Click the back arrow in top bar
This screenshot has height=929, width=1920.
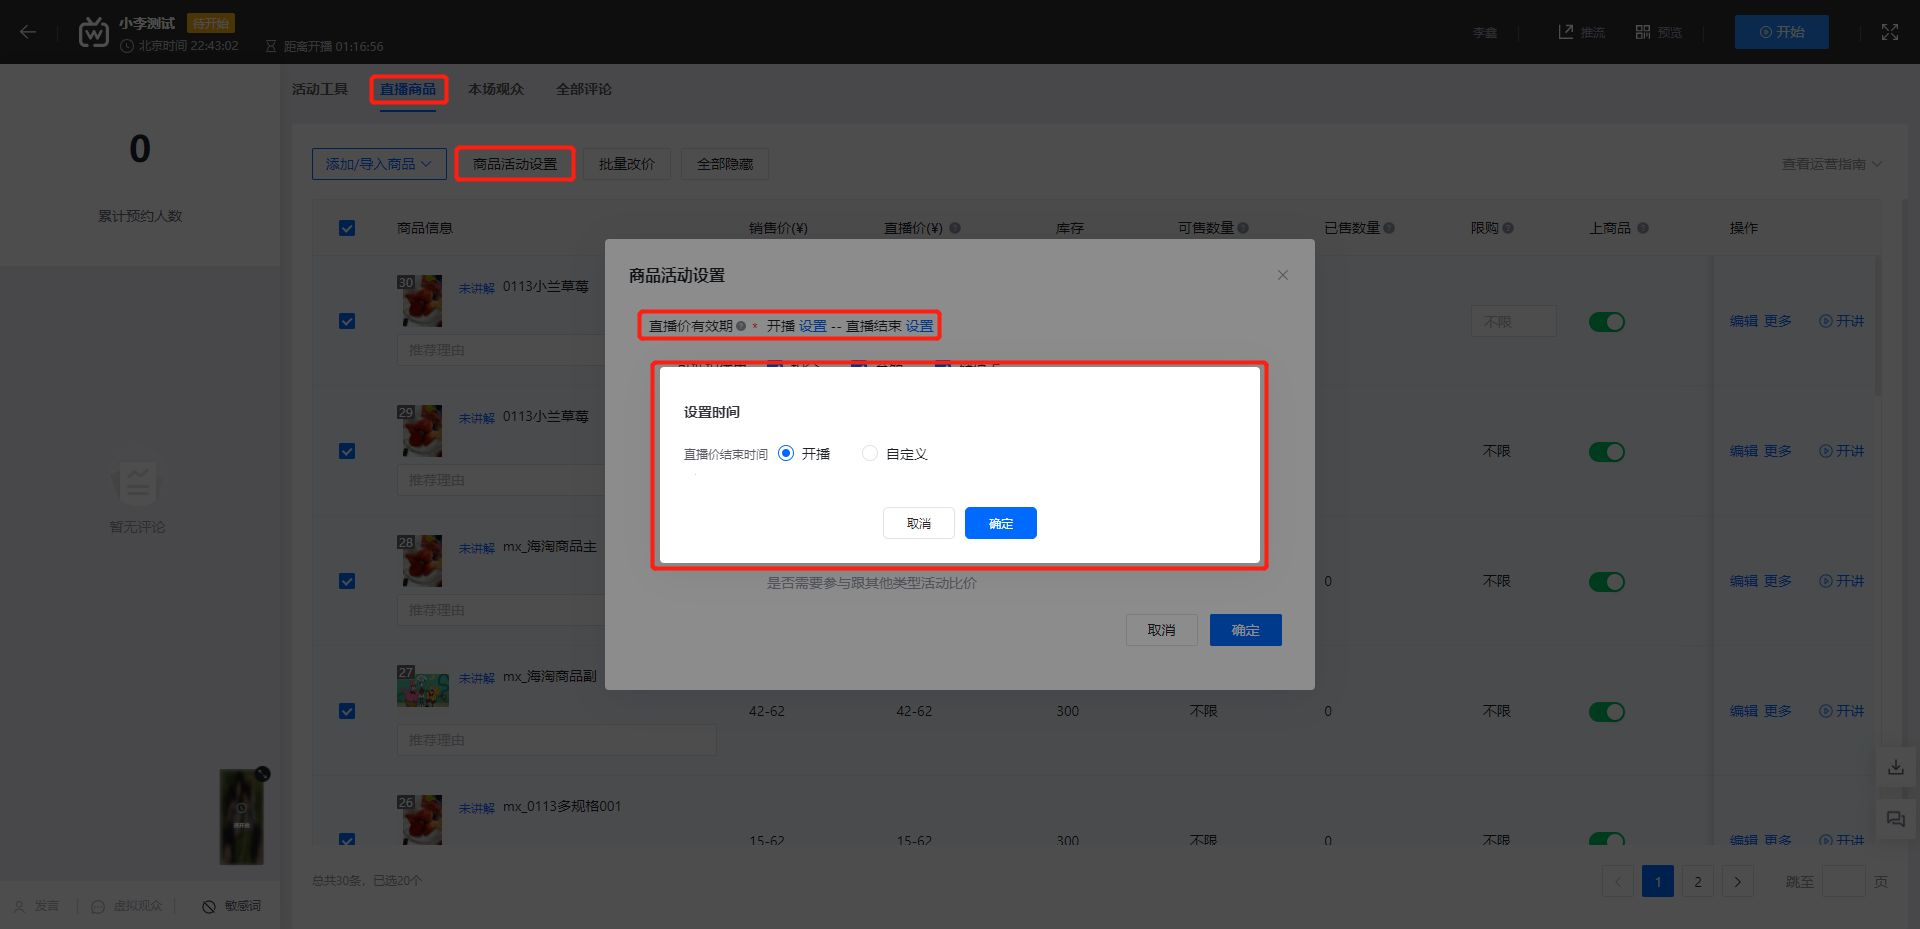[x=28, y=32]
